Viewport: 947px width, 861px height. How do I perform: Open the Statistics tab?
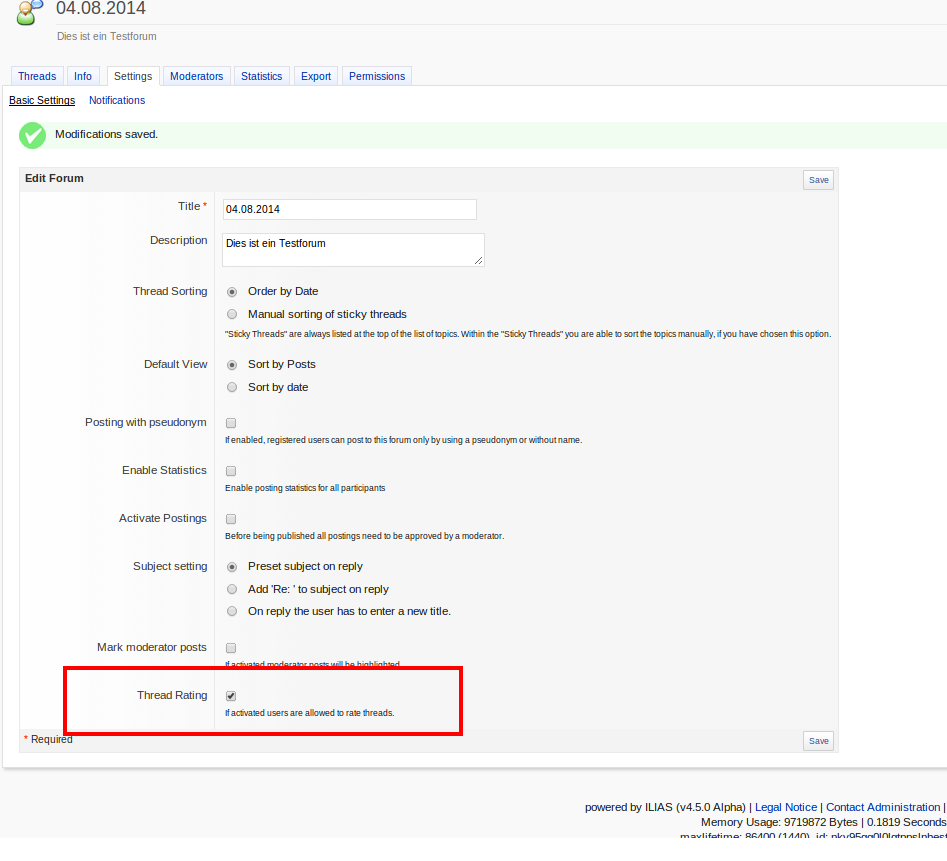click(x=261, y=76)
